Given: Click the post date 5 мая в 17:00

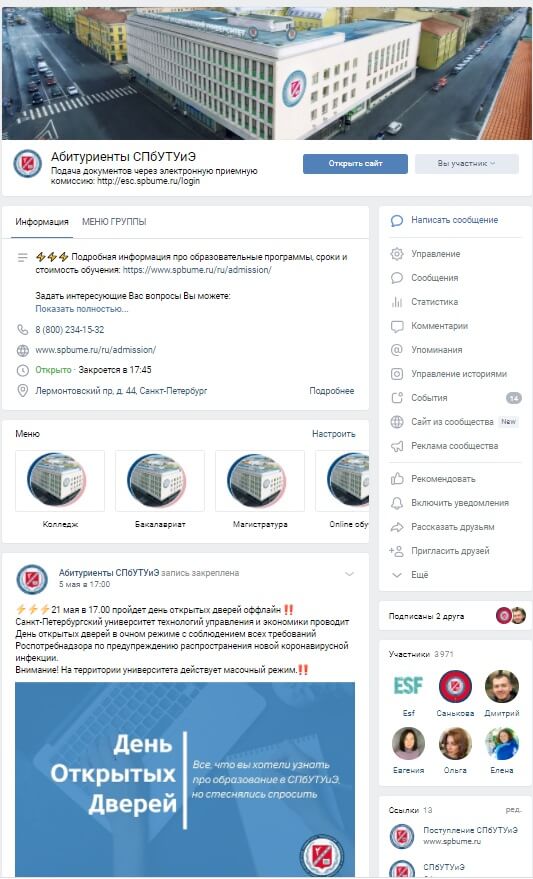Looking at the screenshot, I should (85, 584).
